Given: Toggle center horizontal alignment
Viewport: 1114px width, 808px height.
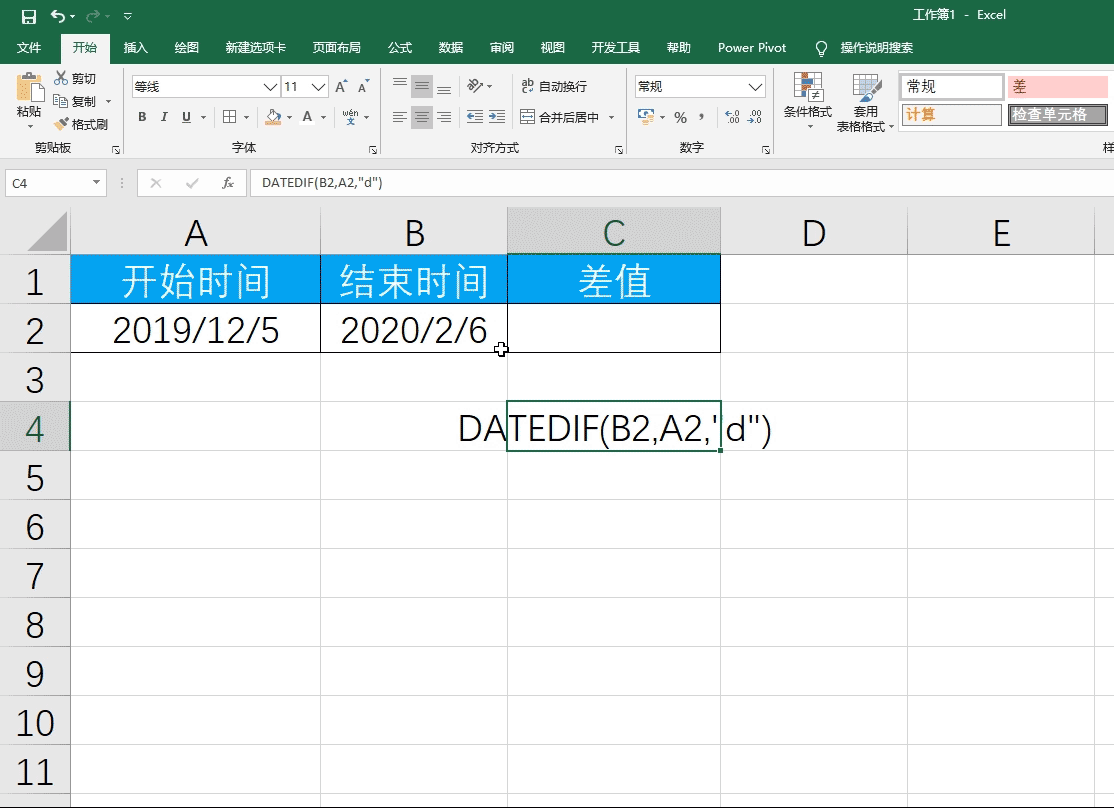Looking at the screenshot, I should click(x=422, y=117).
